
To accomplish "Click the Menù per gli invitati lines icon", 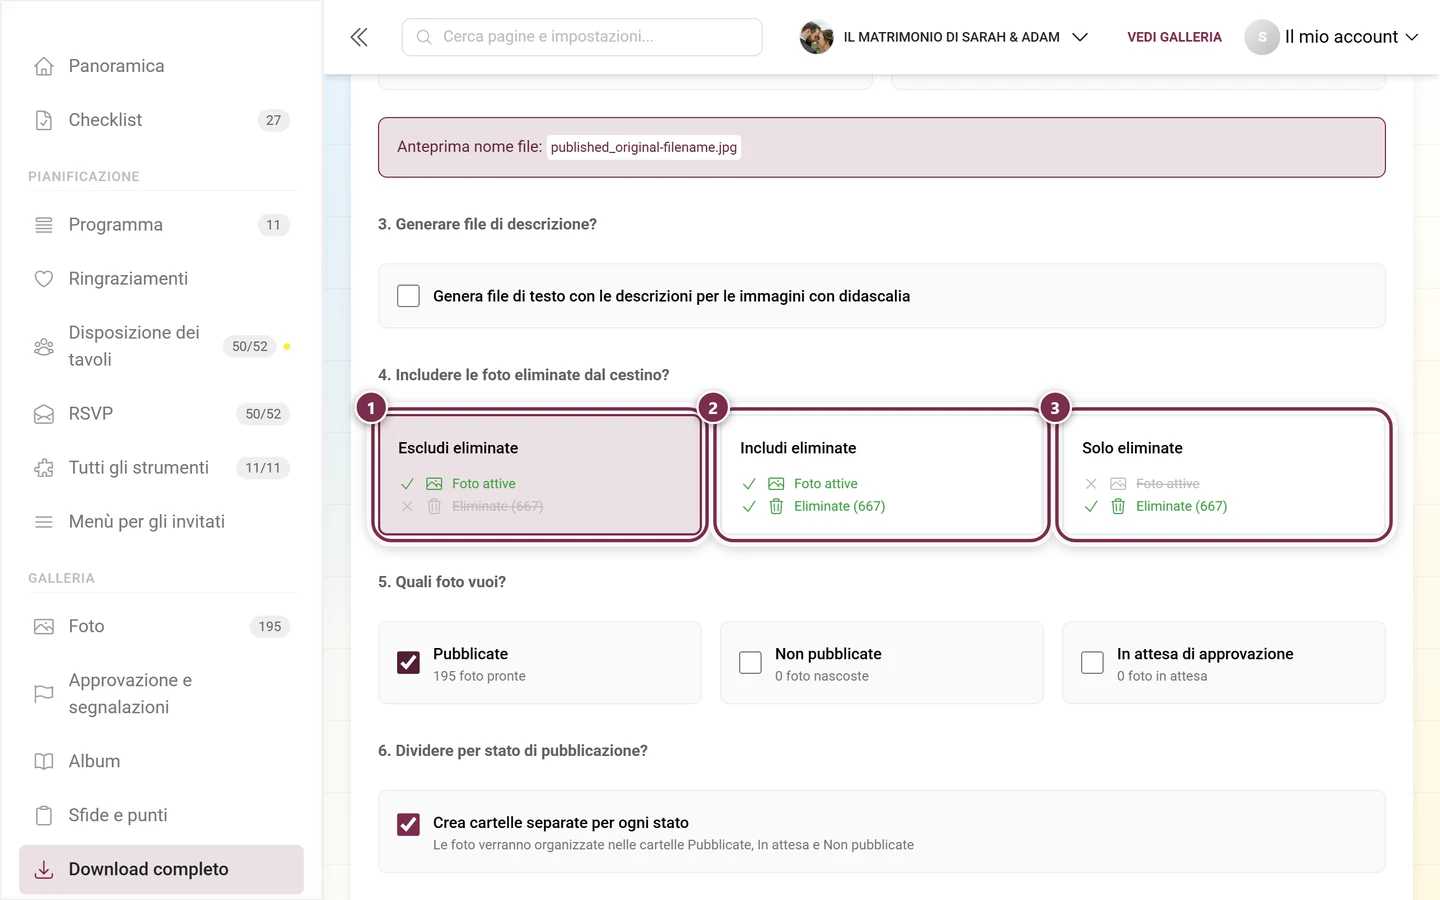I will click(44, 522).
